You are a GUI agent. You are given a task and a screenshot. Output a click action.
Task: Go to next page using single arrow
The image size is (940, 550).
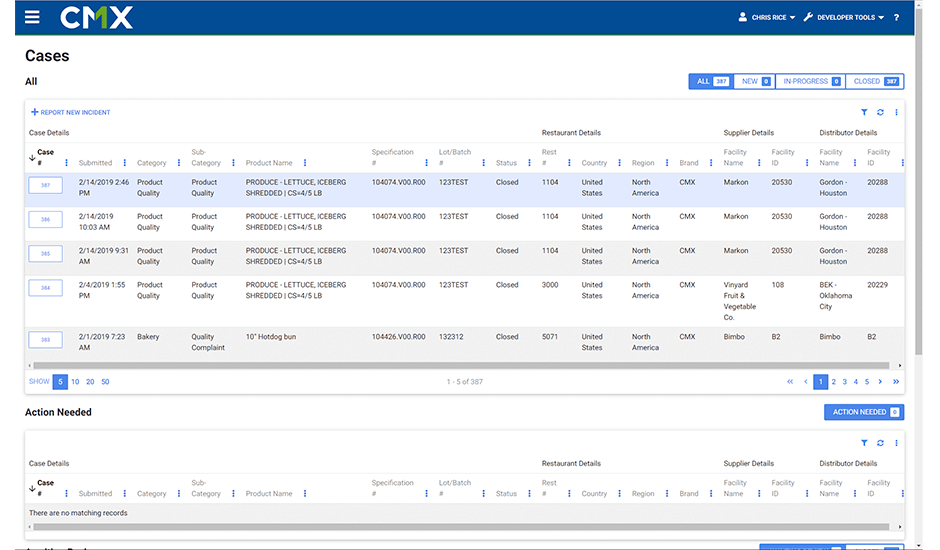click(x=881, y=382)
